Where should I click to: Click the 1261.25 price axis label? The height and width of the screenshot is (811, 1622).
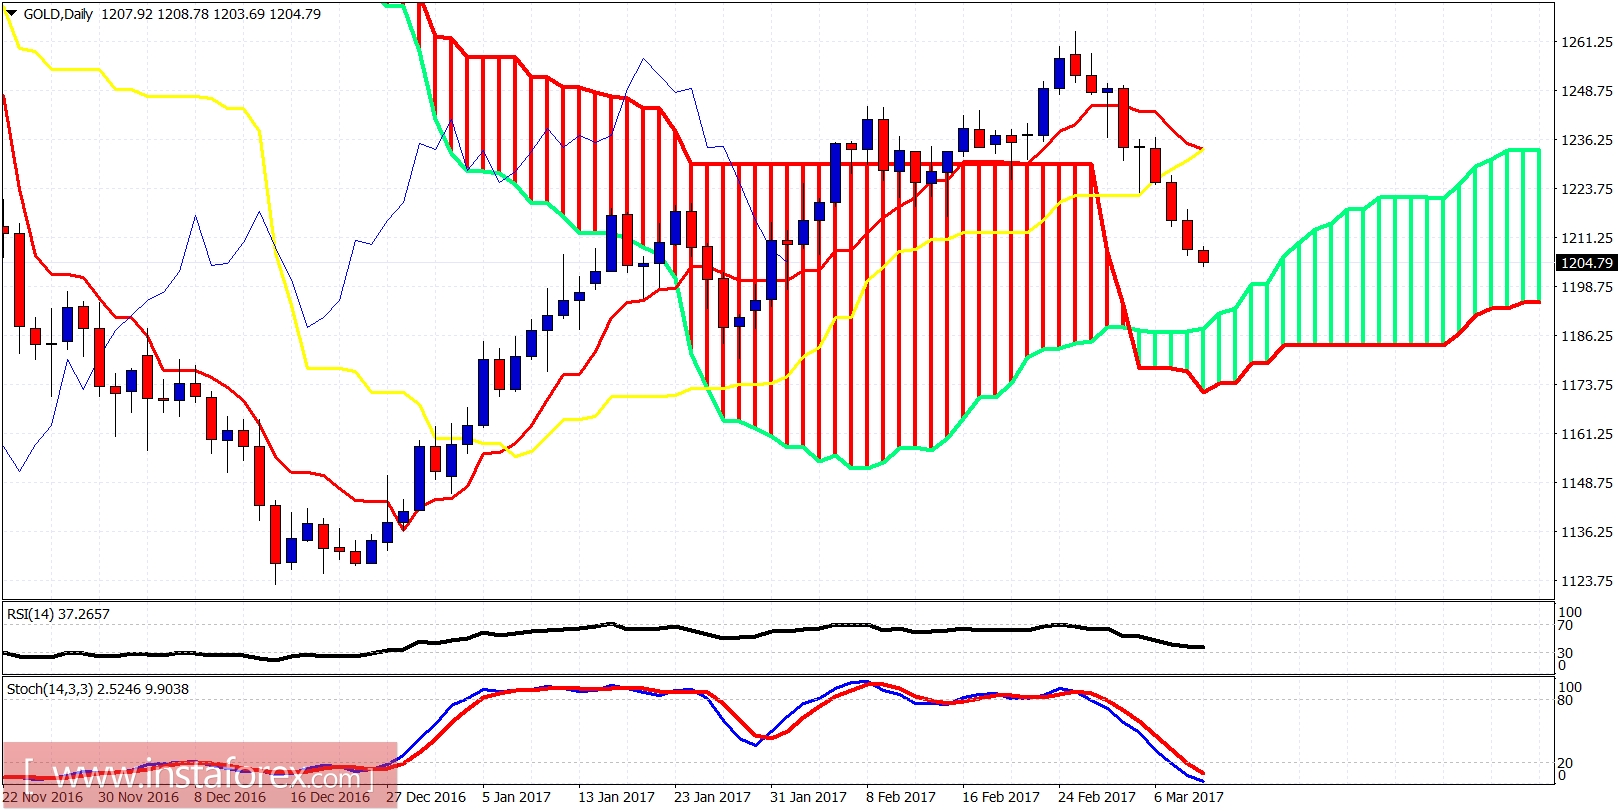[1587, 42]
